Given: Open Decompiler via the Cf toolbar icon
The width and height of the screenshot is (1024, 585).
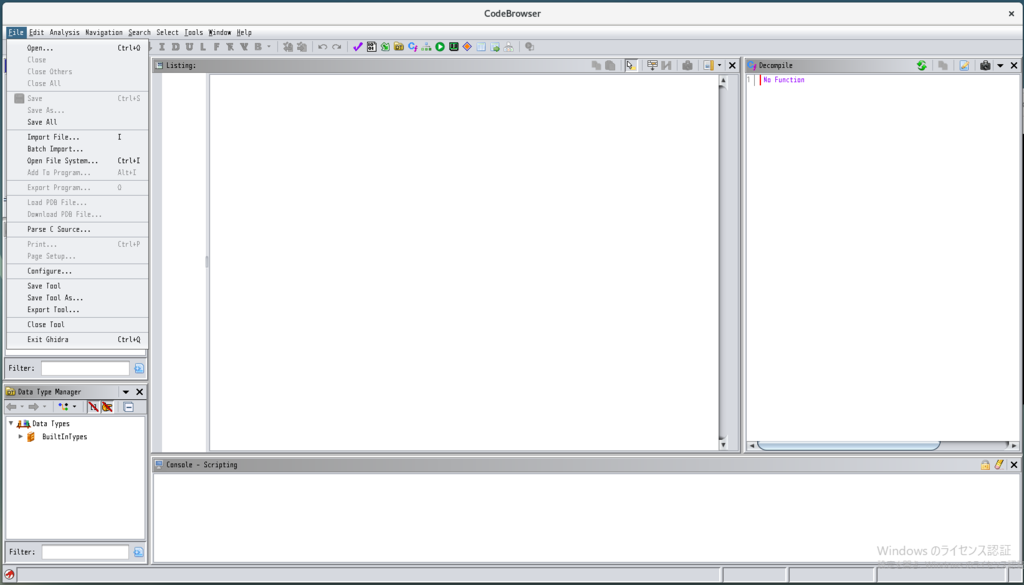Looking at the screenshot, I should coord(413,47).
